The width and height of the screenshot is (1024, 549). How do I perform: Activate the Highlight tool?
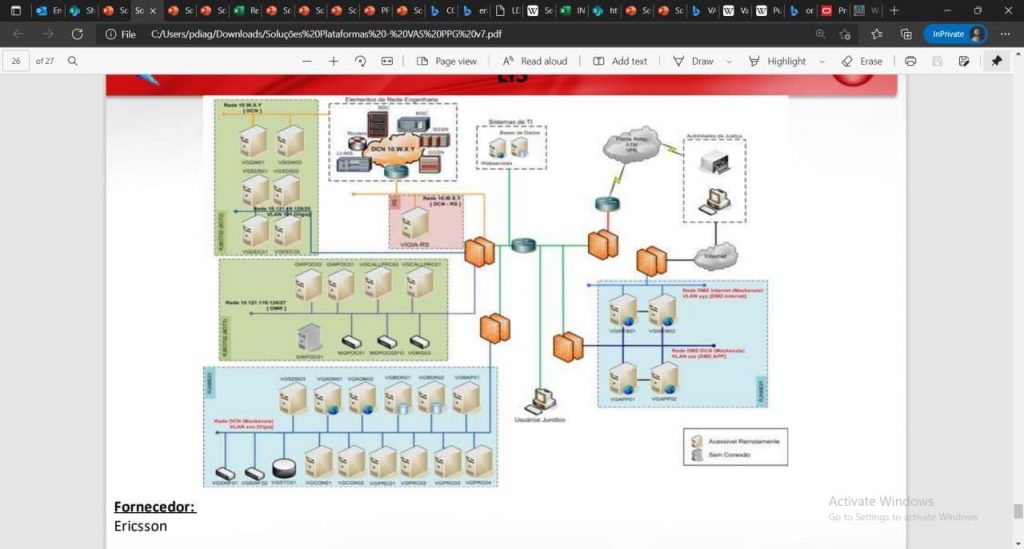777,61
